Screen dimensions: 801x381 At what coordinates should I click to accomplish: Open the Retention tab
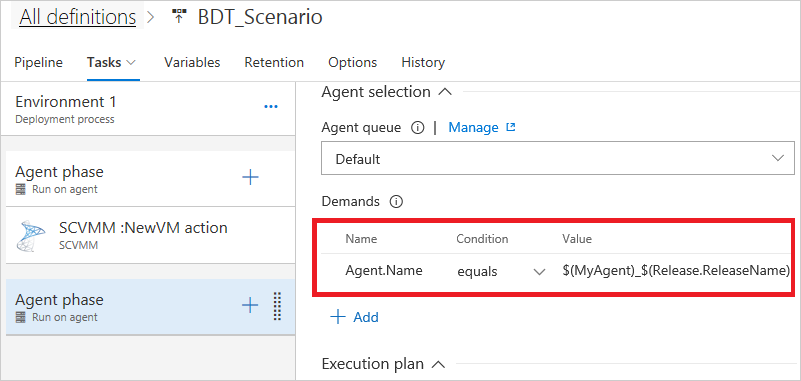(274, 62)
